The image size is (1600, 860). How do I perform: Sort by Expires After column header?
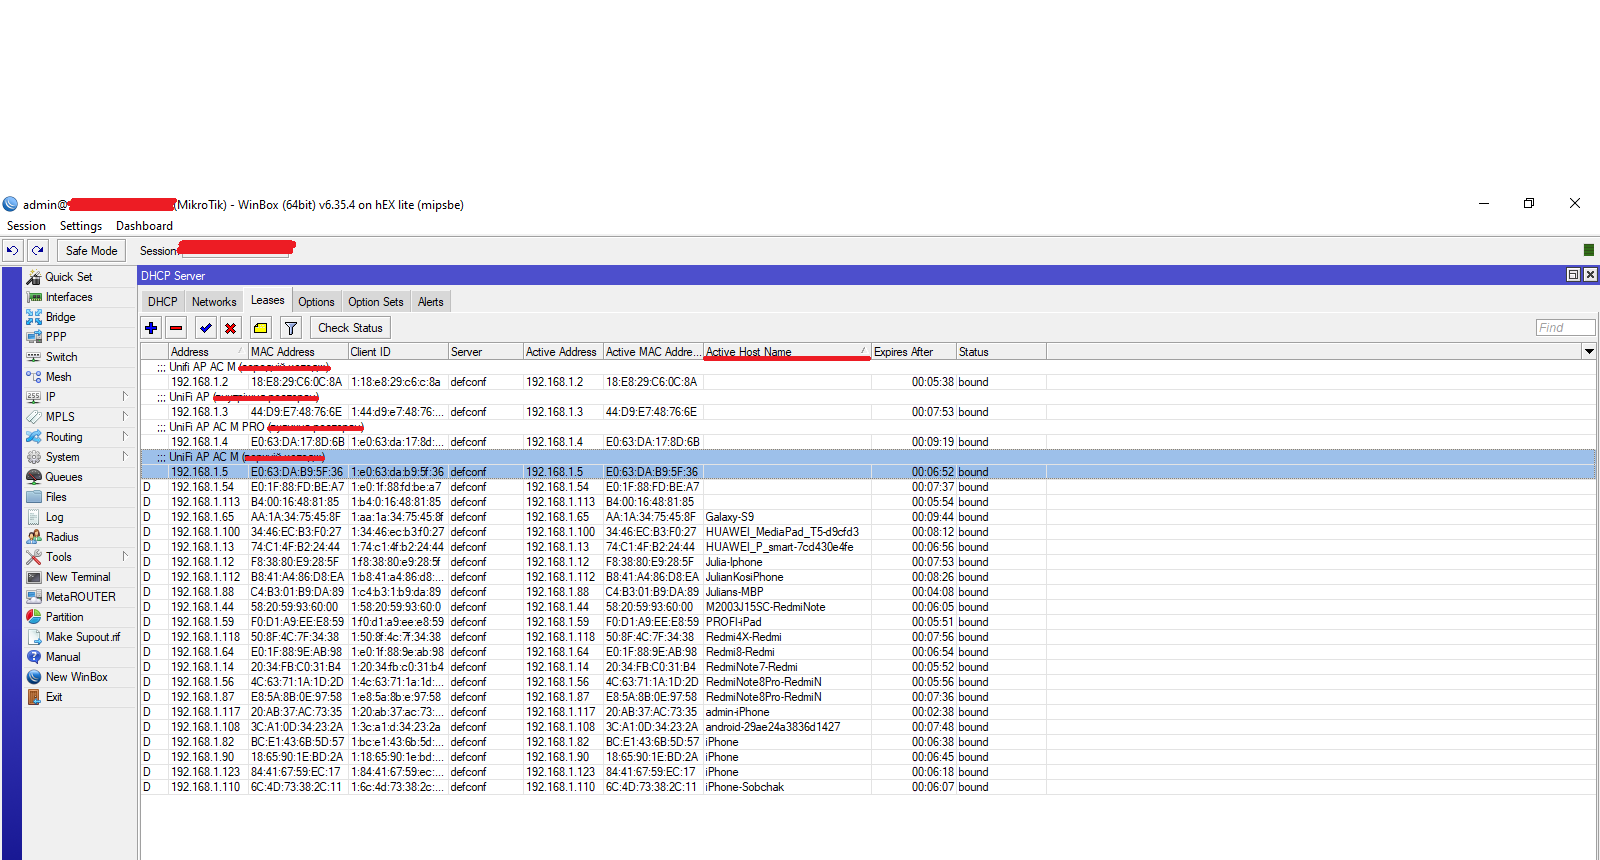click(x=914, y=352)
